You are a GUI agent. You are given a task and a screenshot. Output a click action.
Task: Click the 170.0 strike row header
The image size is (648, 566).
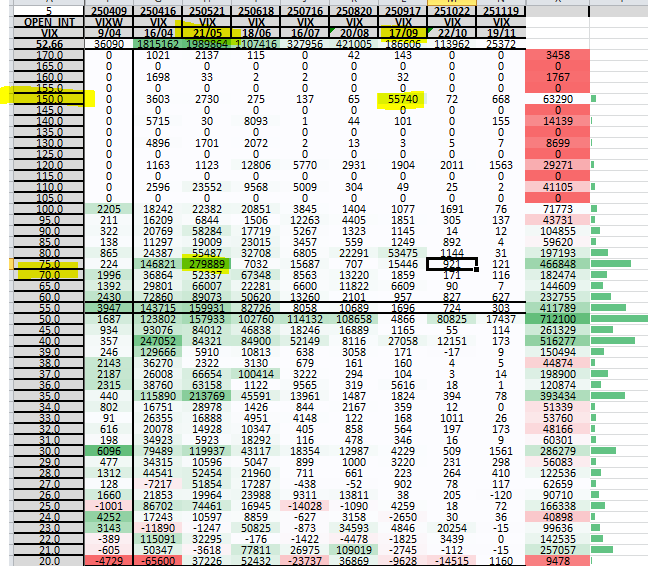tap(49, 55)
